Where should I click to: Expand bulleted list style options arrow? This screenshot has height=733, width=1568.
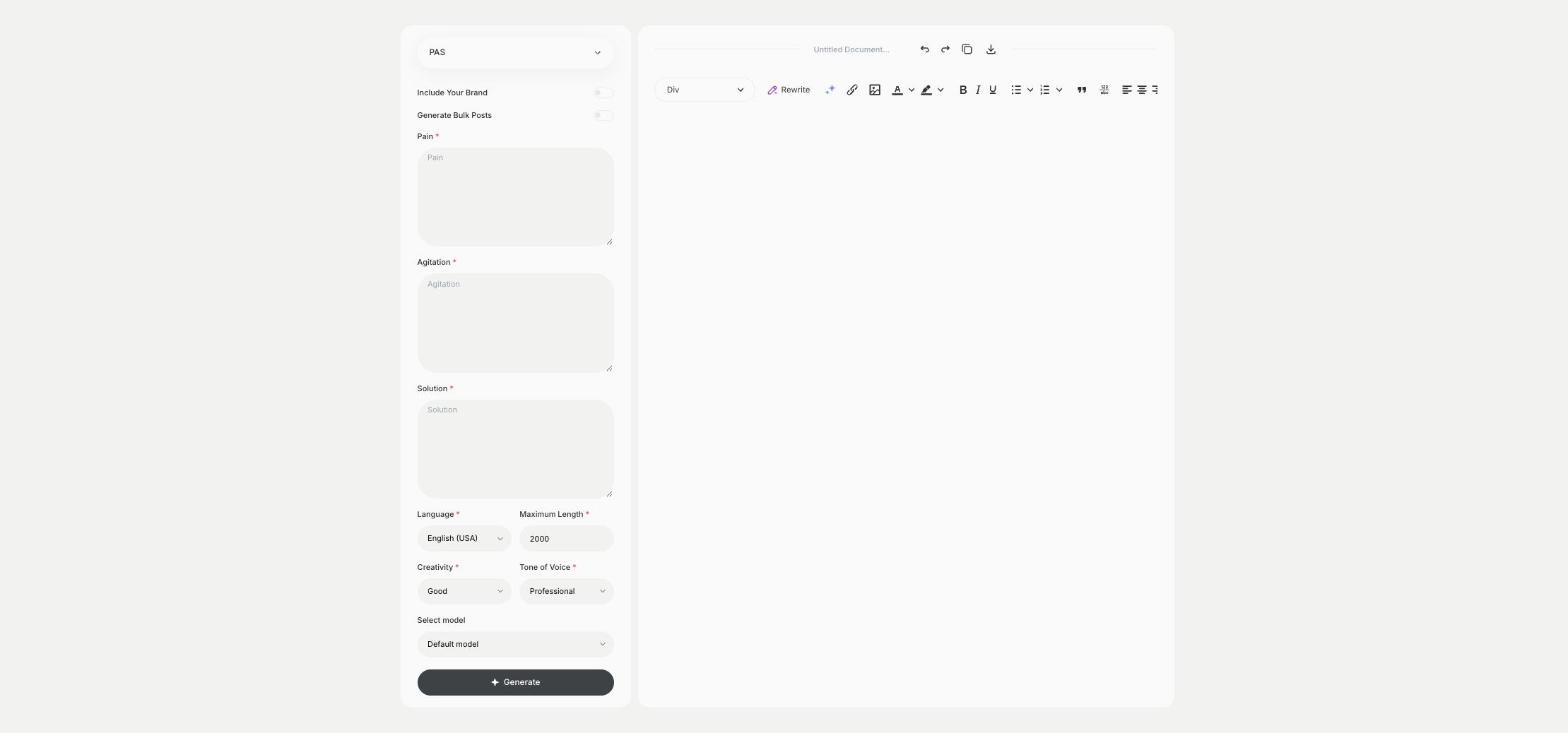point(1030,90)
